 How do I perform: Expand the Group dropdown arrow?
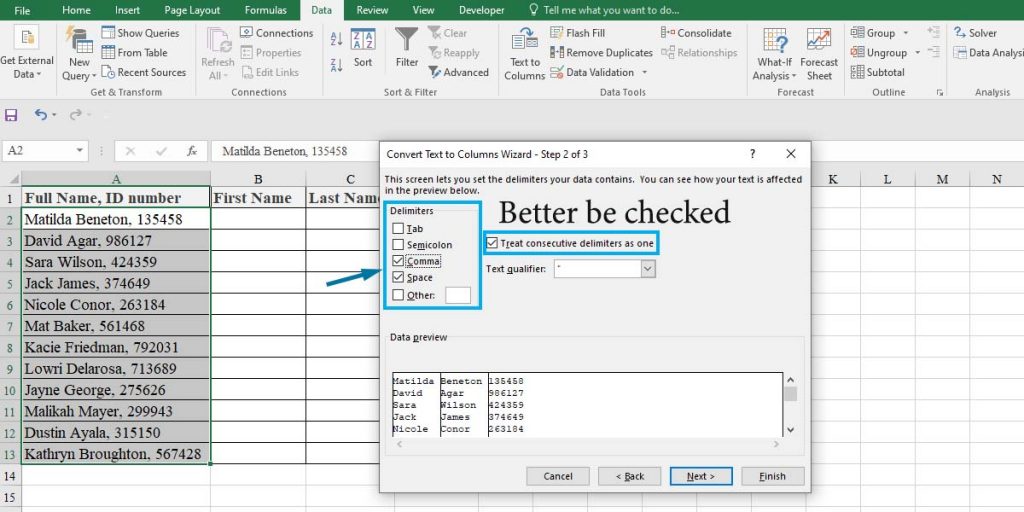905,33
